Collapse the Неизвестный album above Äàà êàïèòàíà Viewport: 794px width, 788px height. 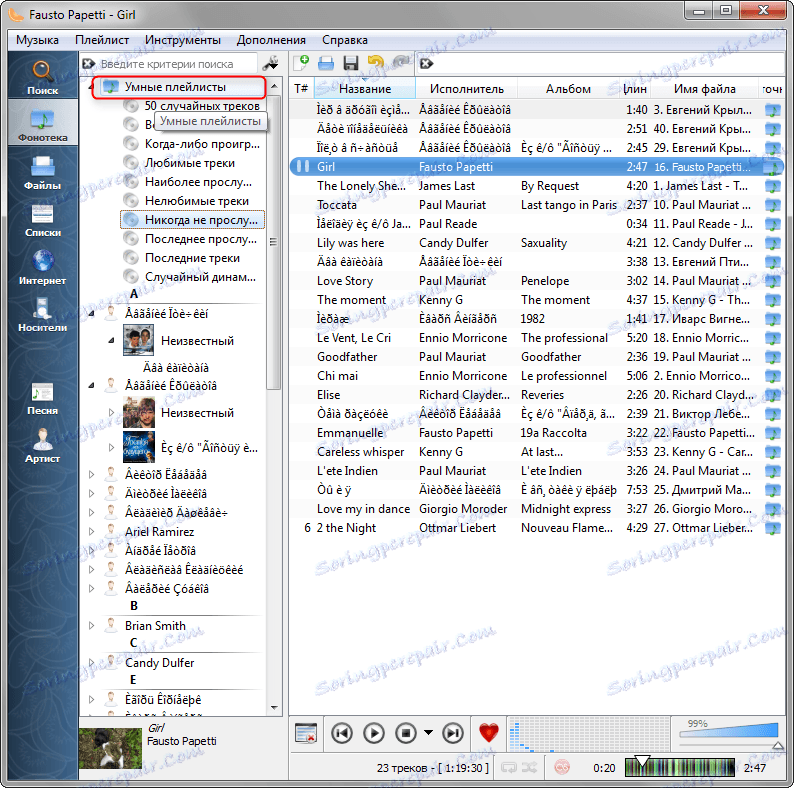click(x=111, y=340)
